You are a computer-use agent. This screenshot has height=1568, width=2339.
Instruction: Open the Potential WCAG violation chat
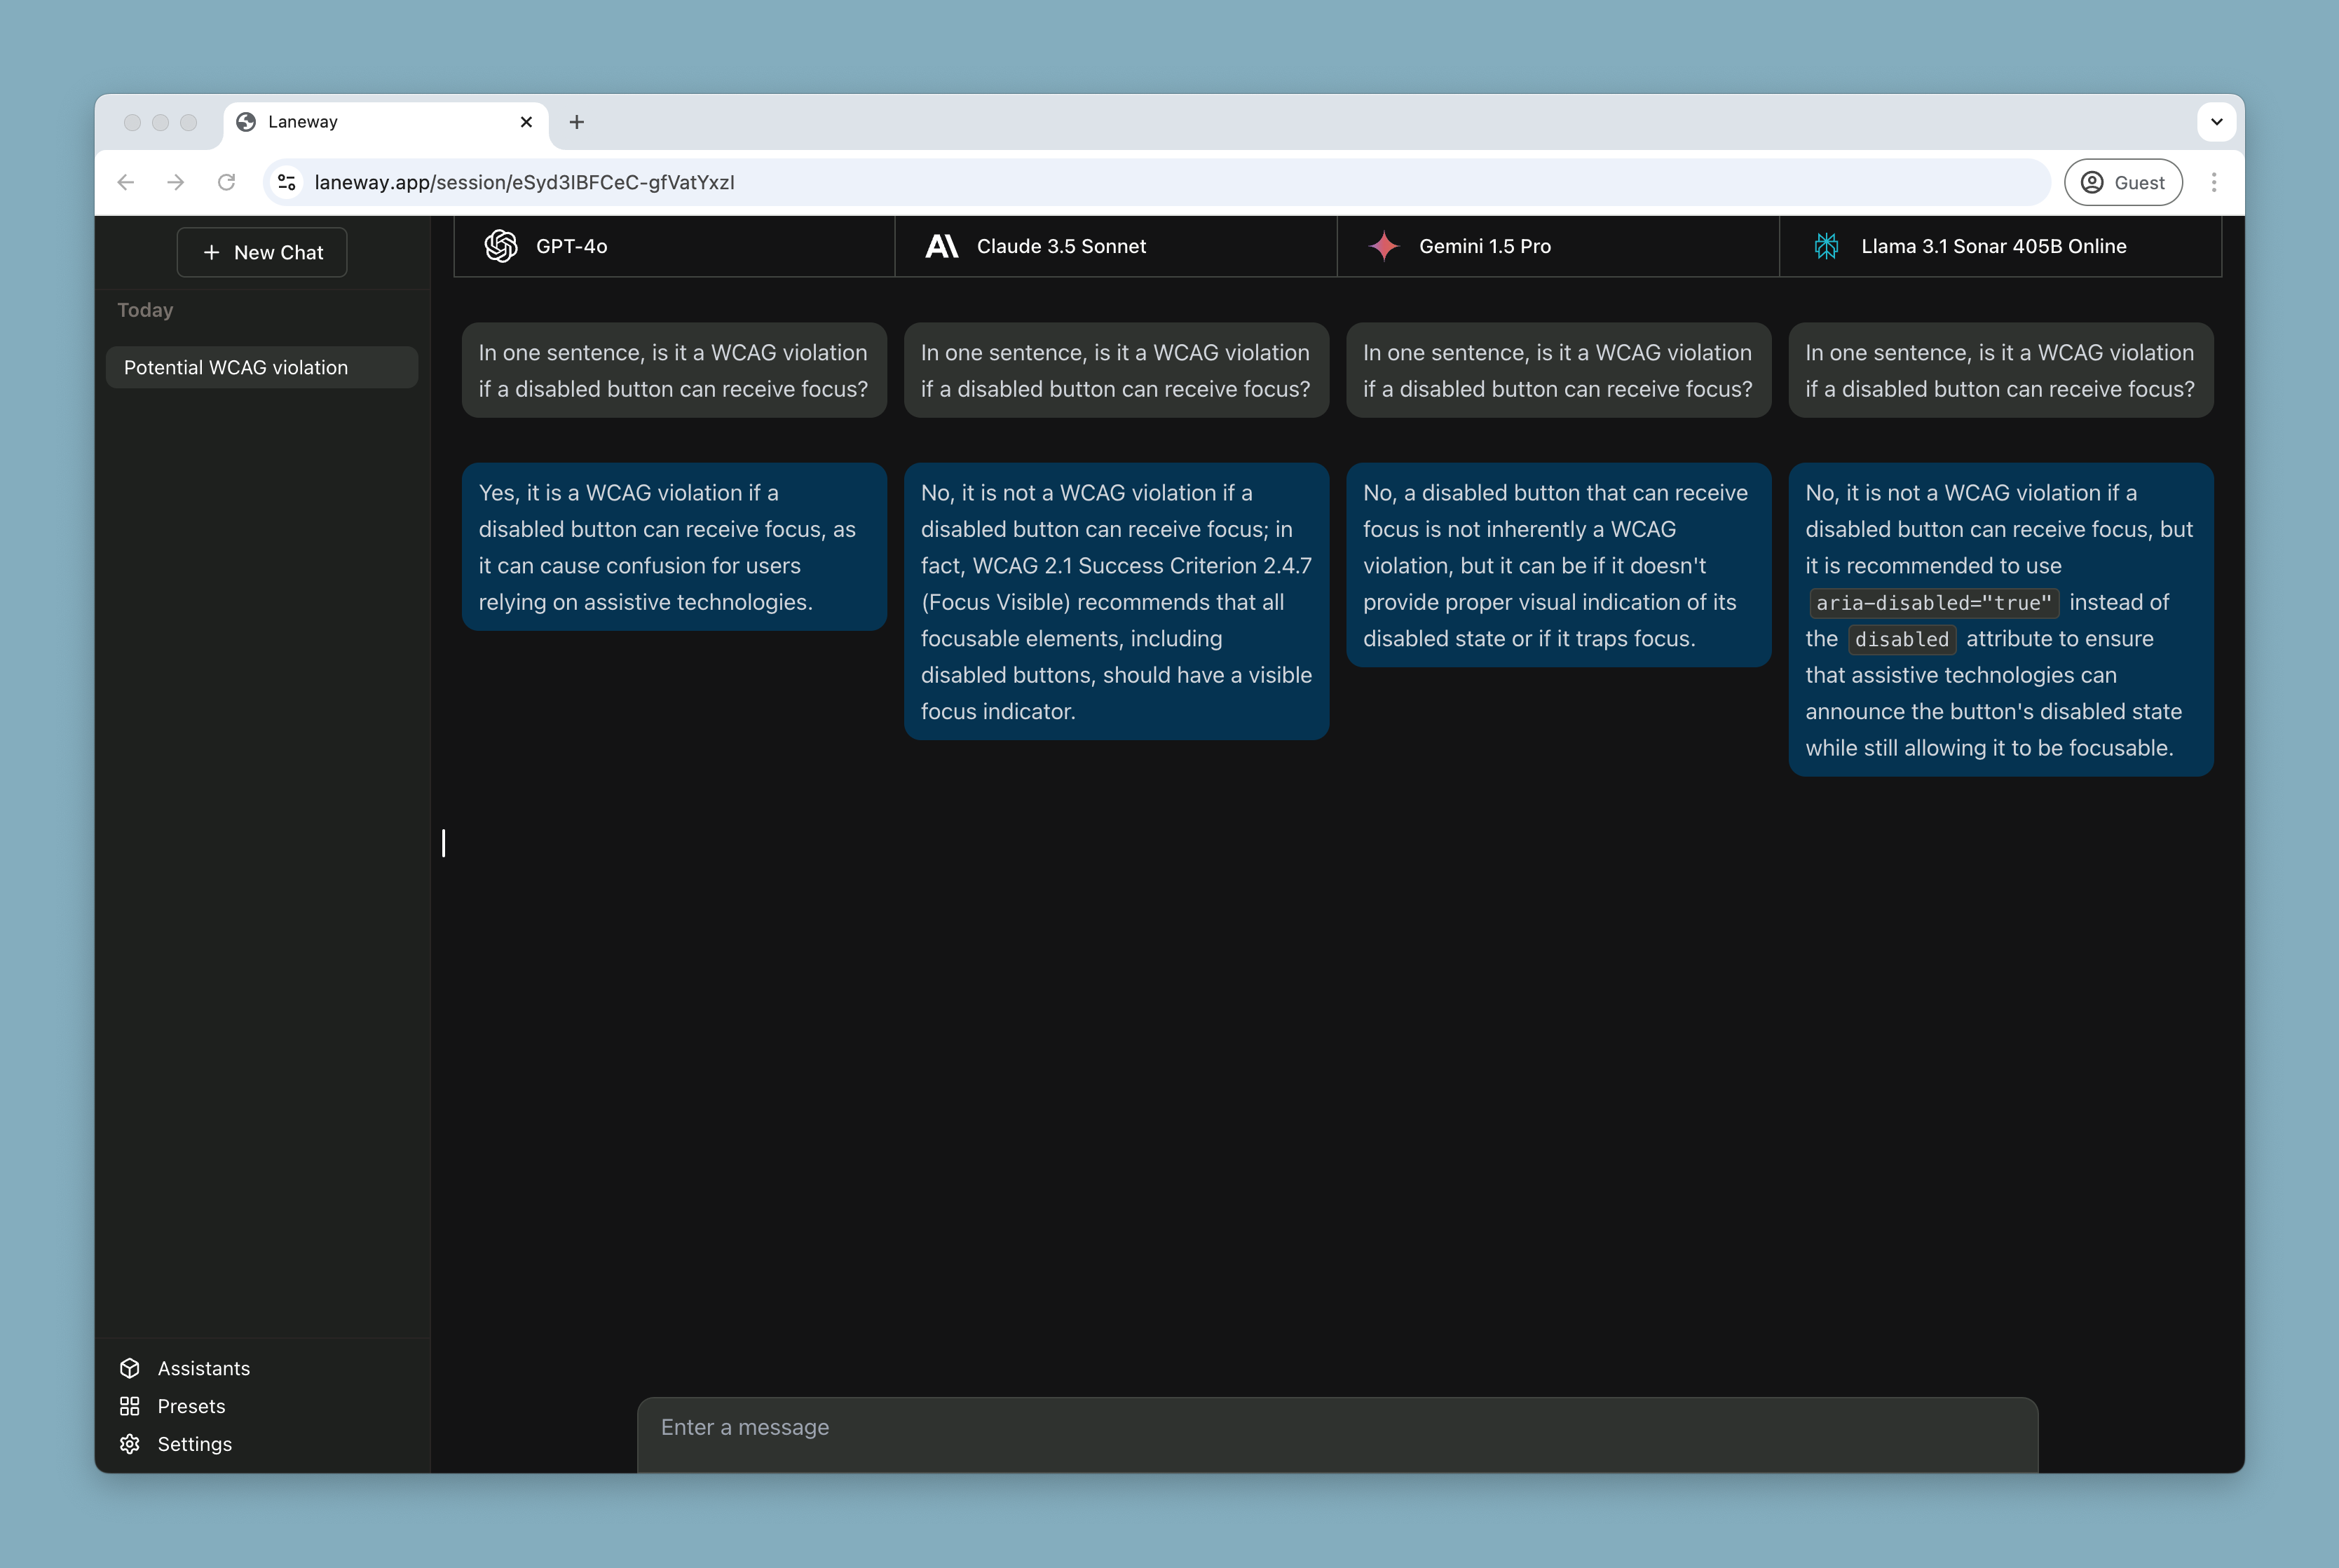tap(262, 367)
